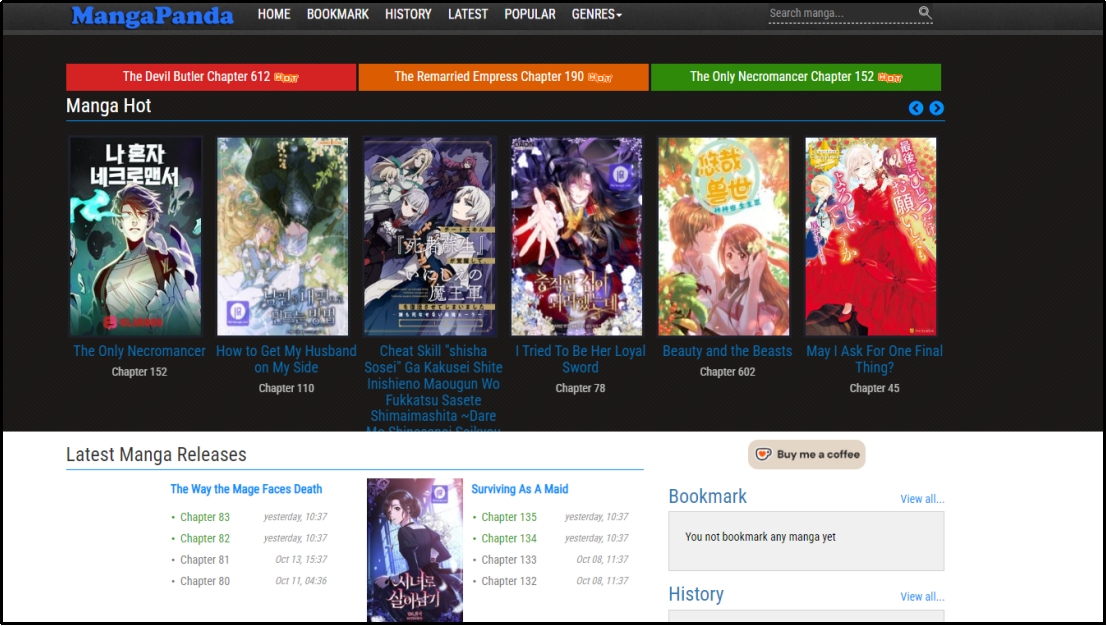Open Beauty and the Beasts cover image
This screenshot has height=626, width=1107.
coord(724,236)
